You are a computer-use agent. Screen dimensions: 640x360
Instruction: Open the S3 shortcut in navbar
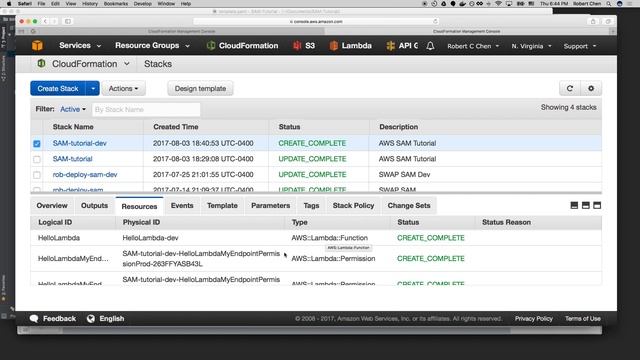pyautogui.click(x=304, y=46)
